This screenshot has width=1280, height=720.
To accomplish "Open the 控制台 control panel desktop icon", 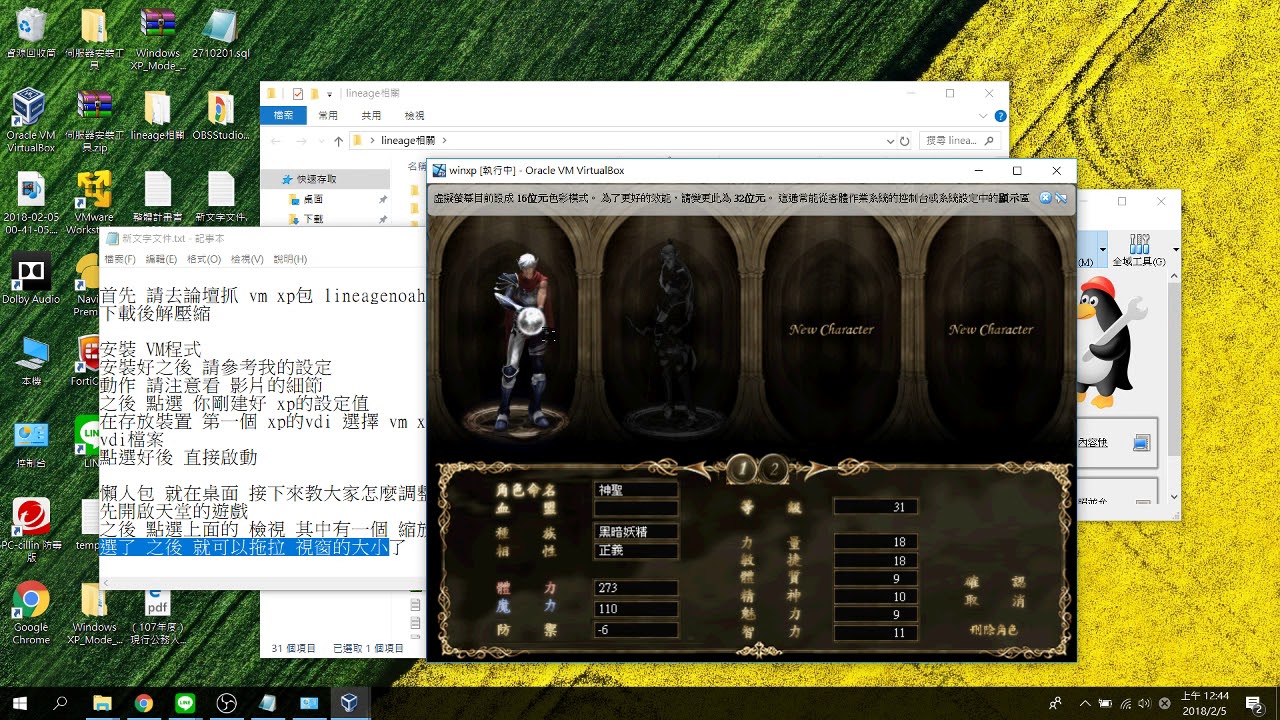I will click(x=31, y=445).
